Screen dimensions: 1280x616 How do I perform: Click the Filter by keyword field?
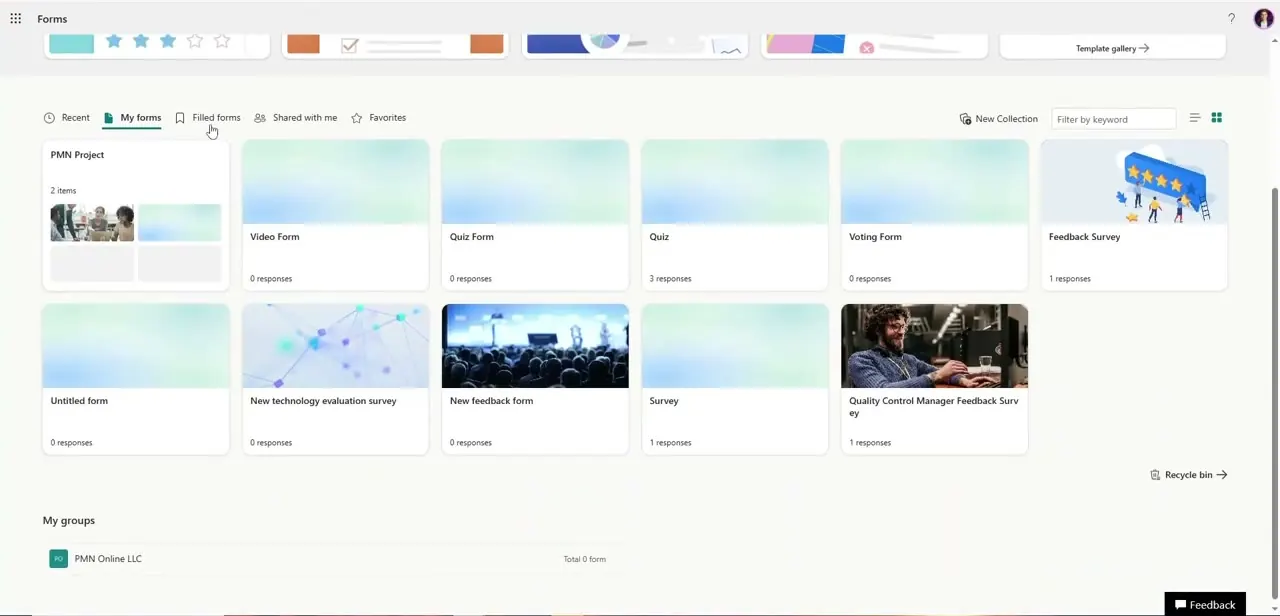coord(1114,119)
